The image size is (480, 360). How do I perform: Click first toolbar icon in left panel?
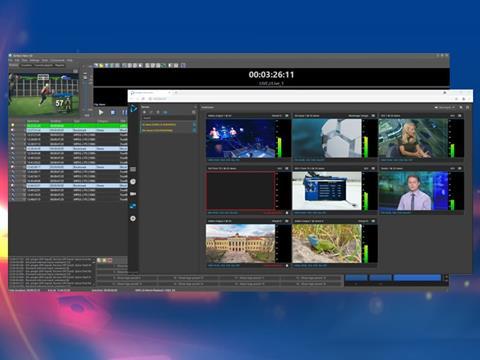point(145,112)
